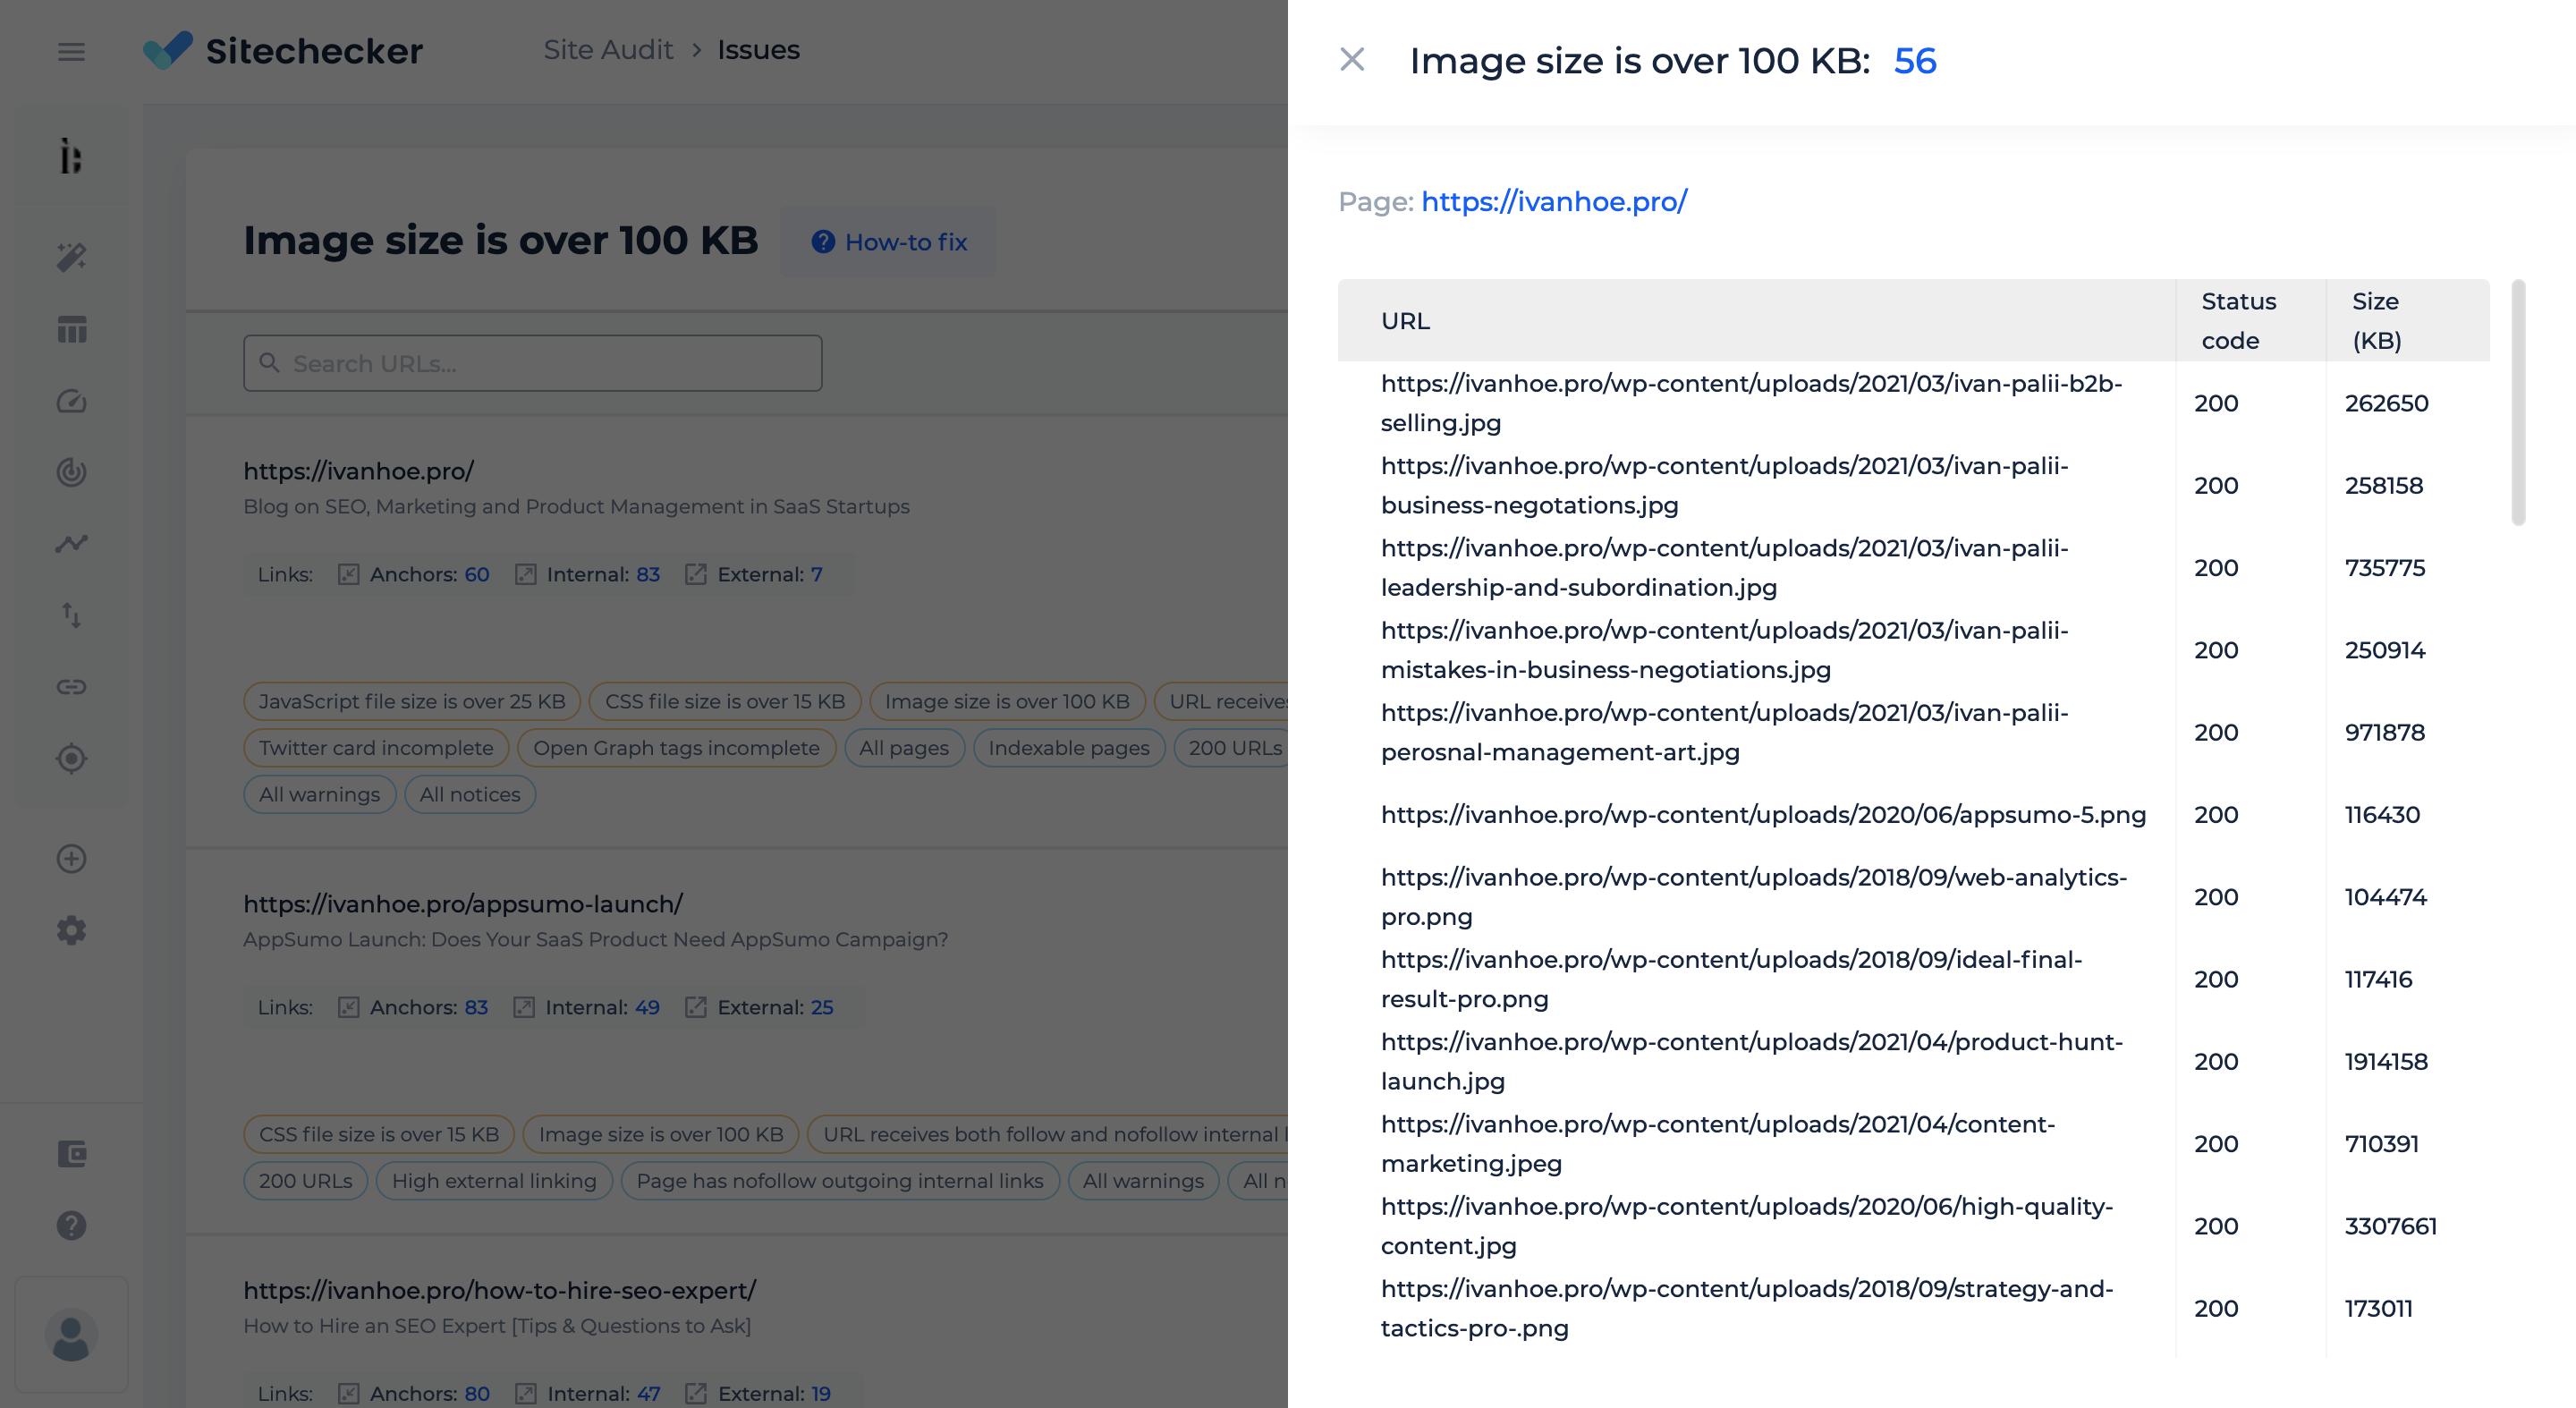Click the How-to fix button

coord(888,242)
